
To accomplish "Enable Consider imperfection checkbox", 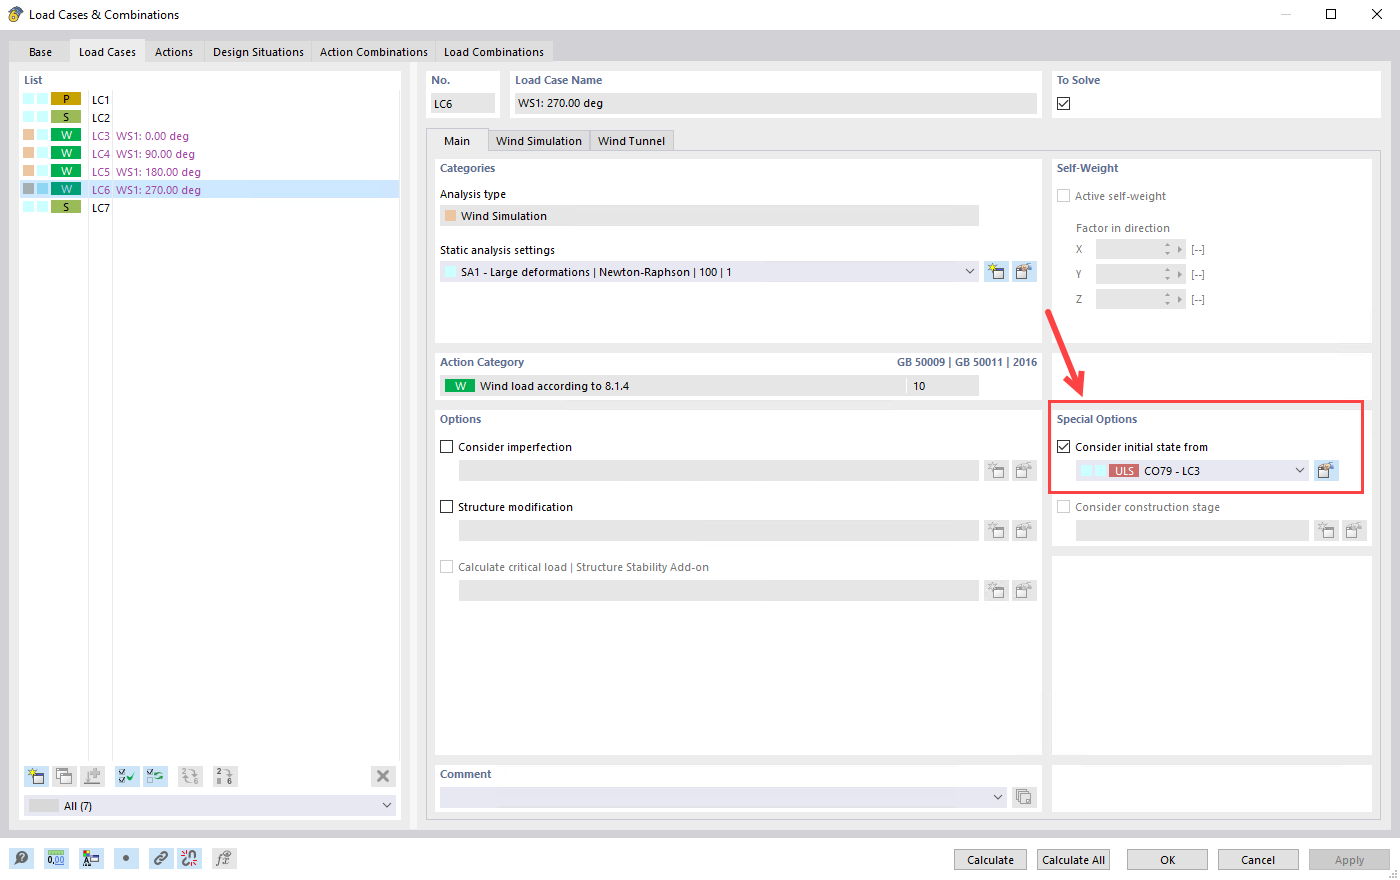I will coord(447,447).
